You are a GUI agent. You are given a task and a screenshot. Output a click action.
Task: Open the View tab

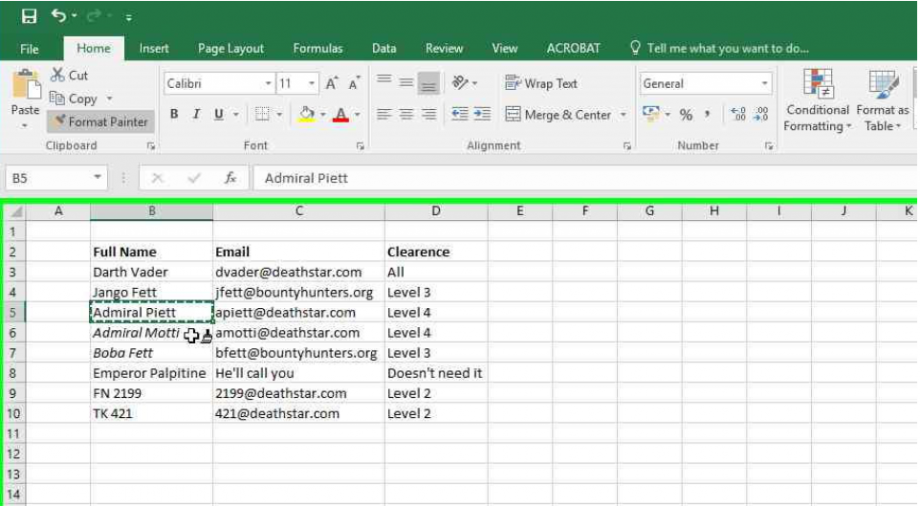[x=505, y=48]
